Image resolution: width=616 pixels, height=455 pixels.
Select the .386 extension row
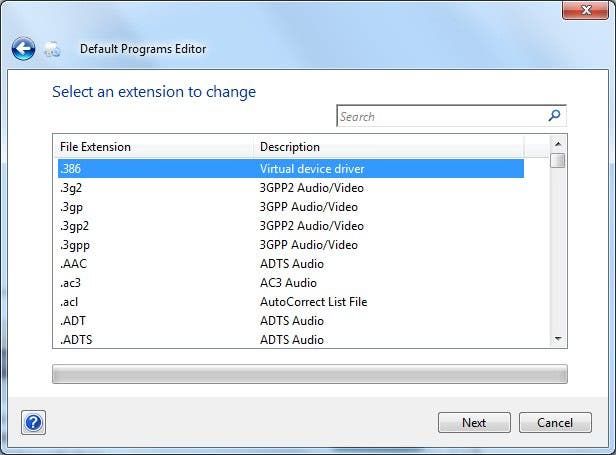(291, 169)
